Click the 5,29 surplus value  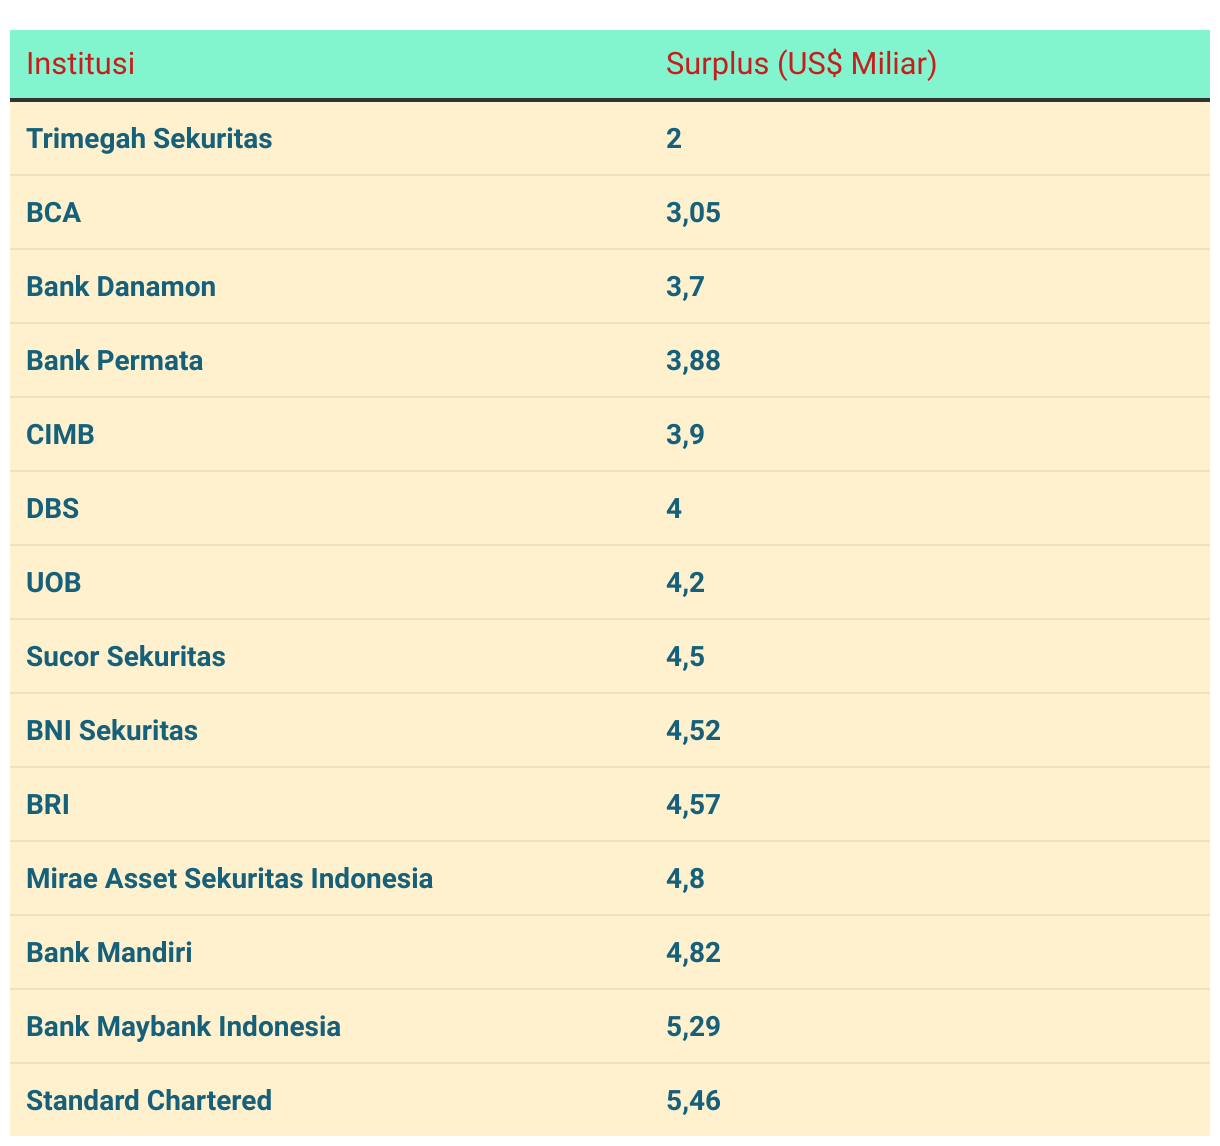(693, 1026)
